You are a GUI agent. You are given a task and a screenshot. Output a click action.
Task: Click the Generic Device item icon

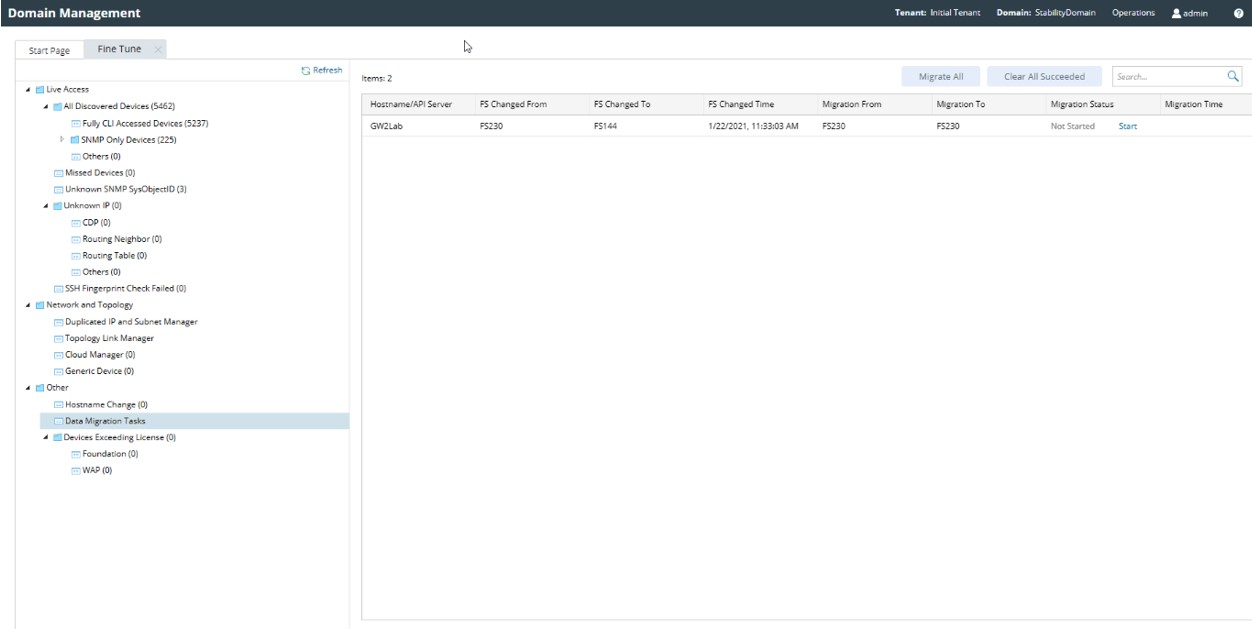[58, 371]
